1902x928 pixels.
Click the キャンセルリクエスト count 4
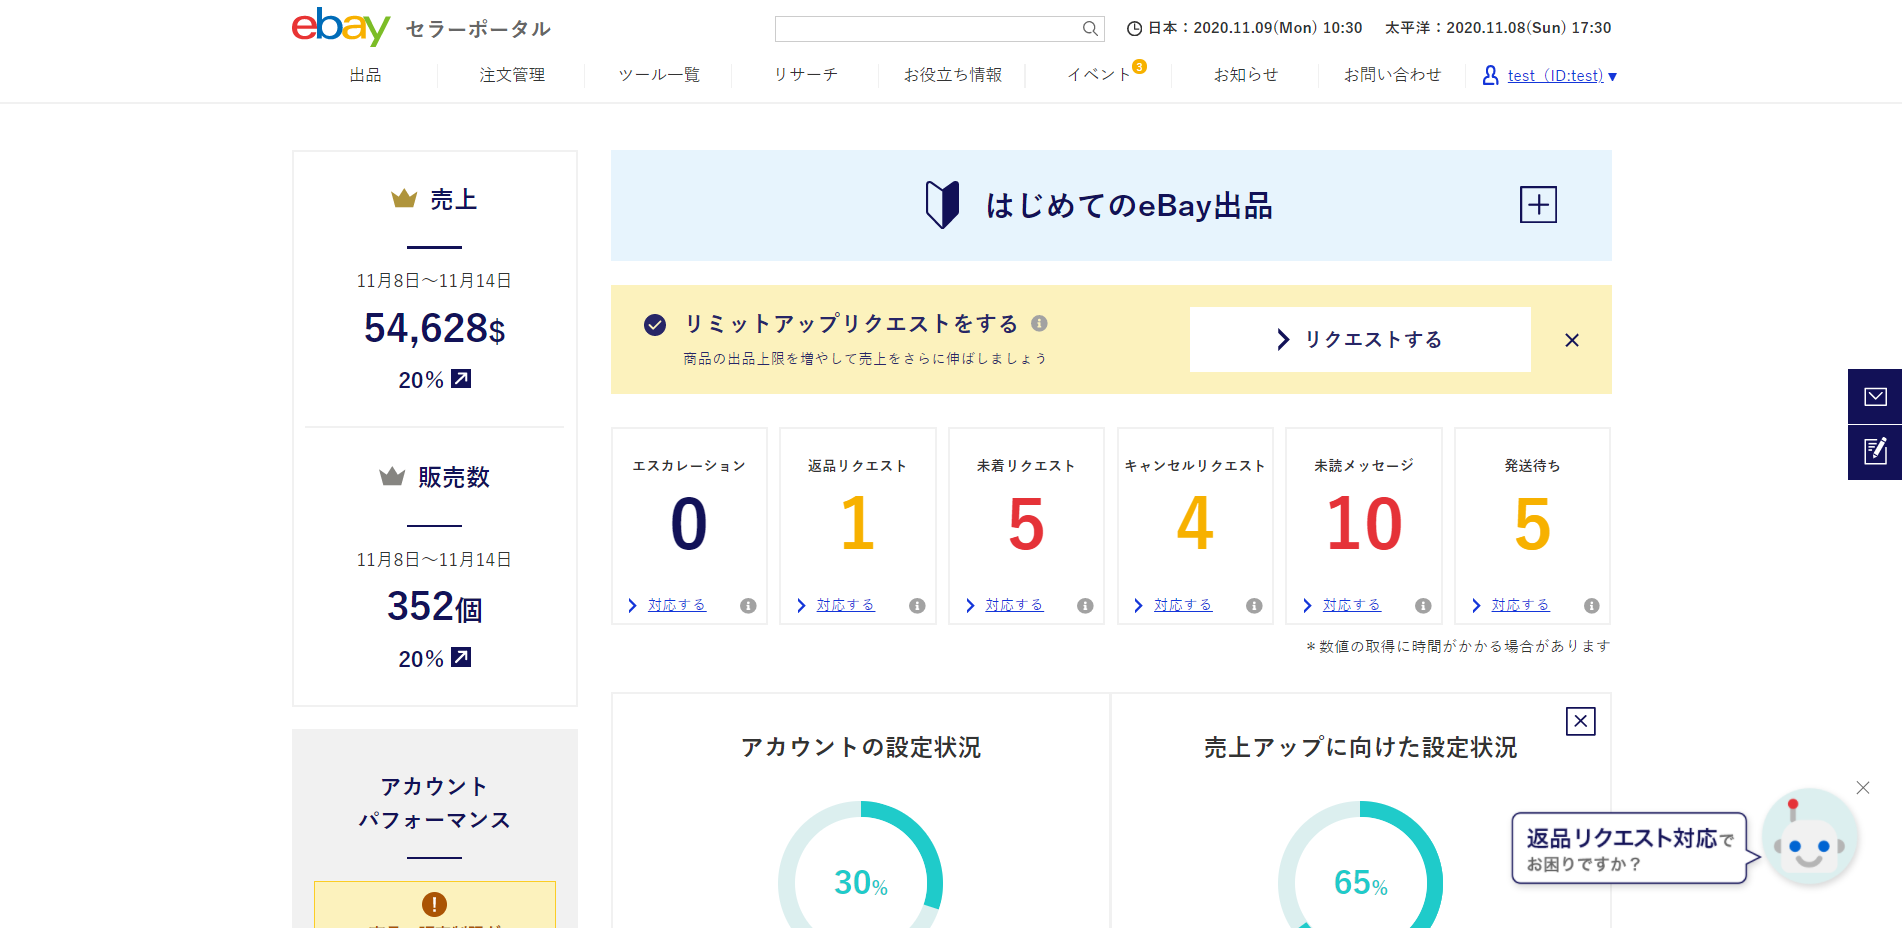click(x=1195, y=524)
